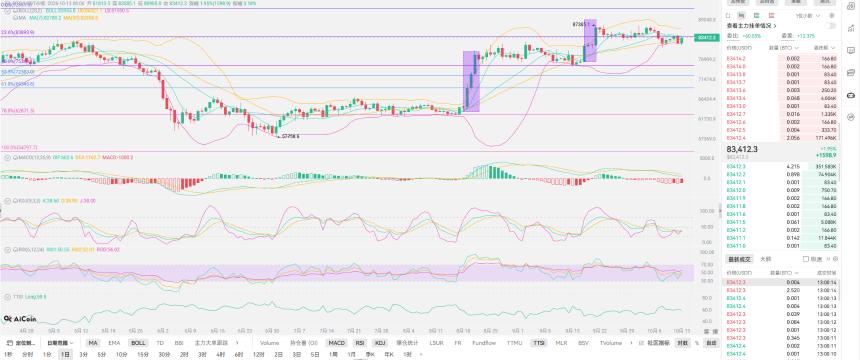Open the rightmost order book column dropdown

(824, 48)
